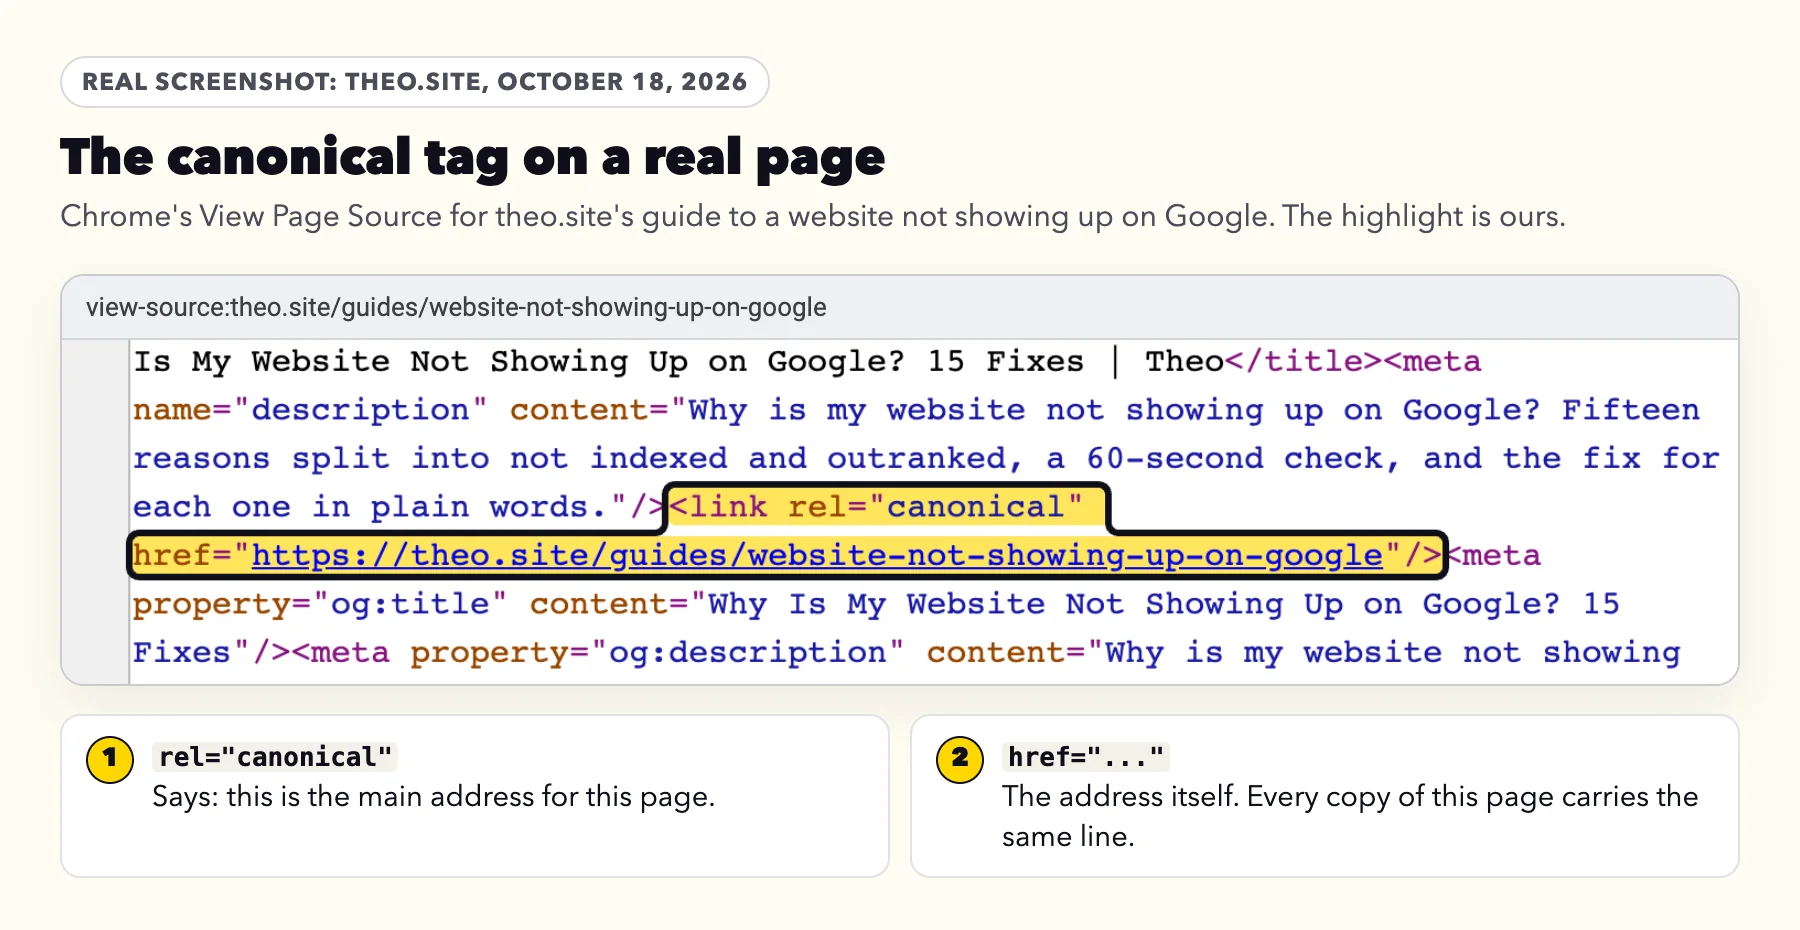Click the name="description" attribute in source
Screen dimensions: 1800x930
310,410
